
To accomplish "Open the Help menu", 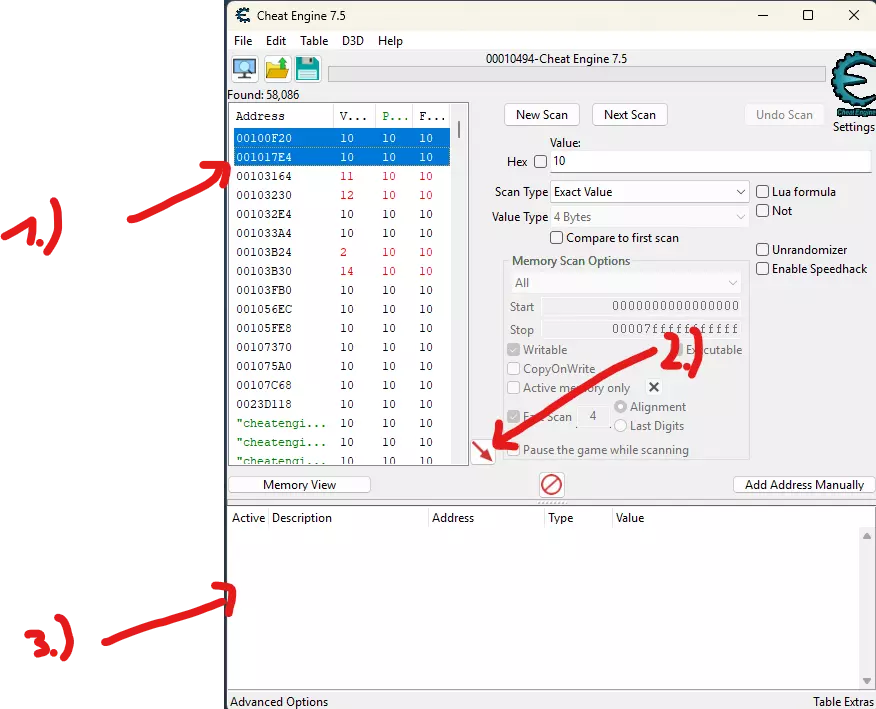I will pos(390,41).
